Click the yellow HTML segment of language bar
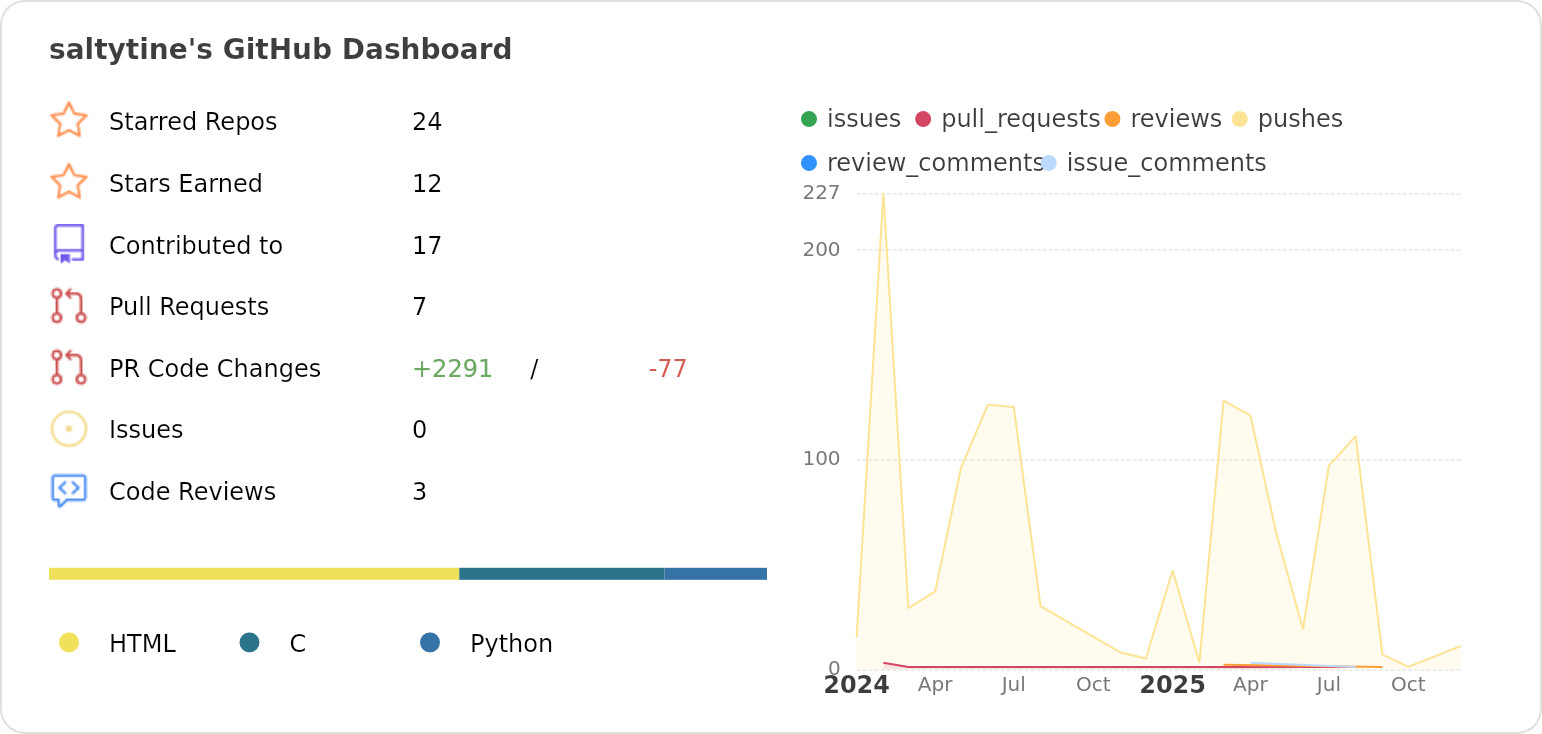1542x734 pixels. [253, 574]
